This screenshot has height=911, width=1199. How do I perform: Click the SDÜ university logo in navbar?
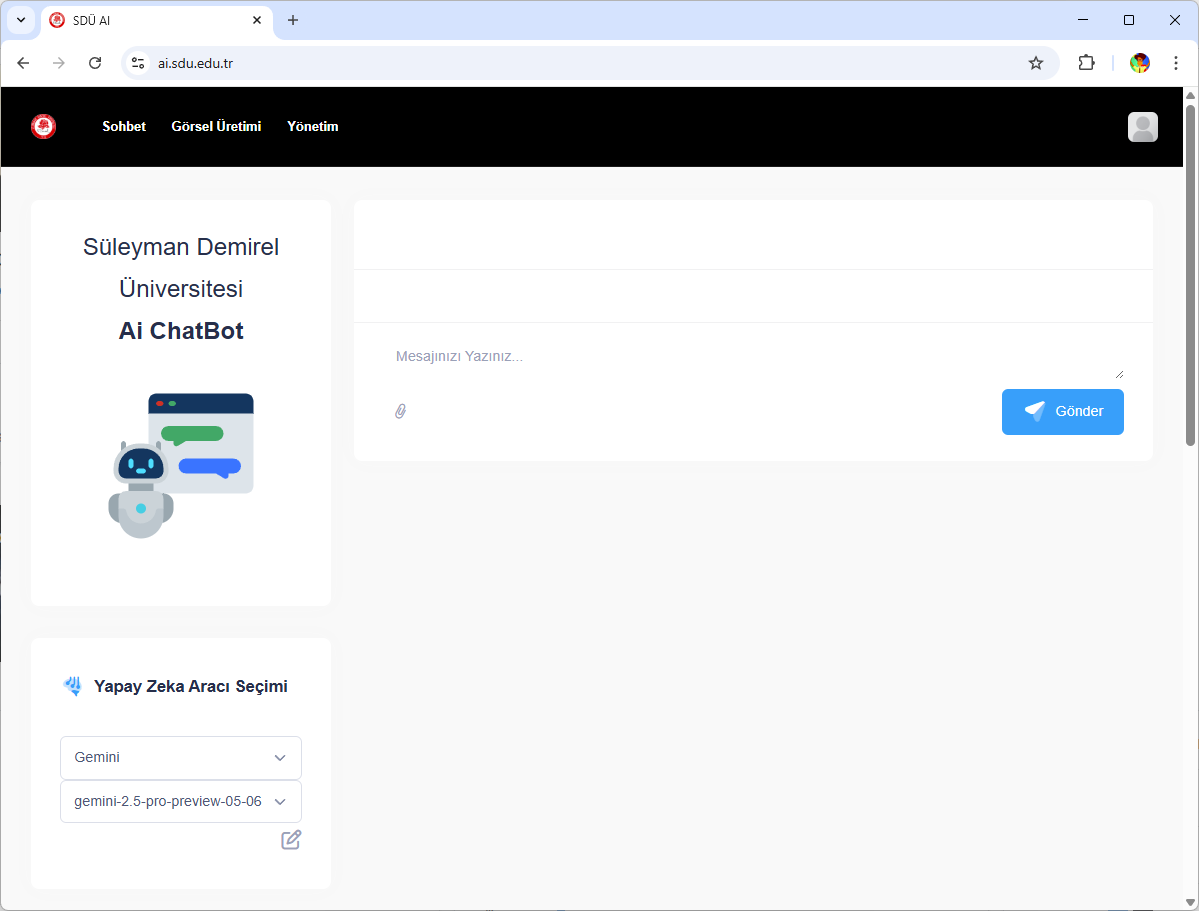pyautogui.click(x=43, y=127)
